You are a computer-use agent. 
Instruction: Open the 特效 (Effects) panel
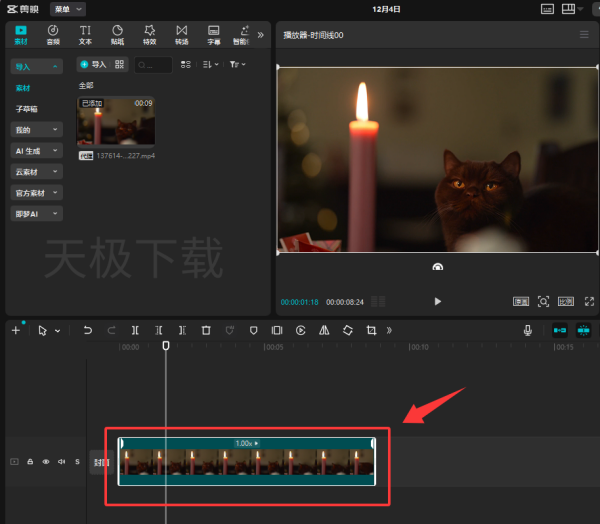149,35
